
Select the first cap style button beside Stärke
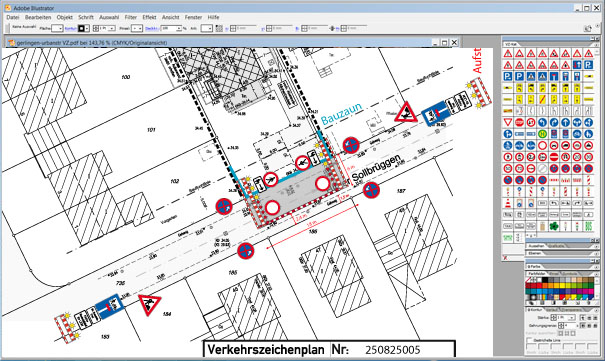click(583, 318)
